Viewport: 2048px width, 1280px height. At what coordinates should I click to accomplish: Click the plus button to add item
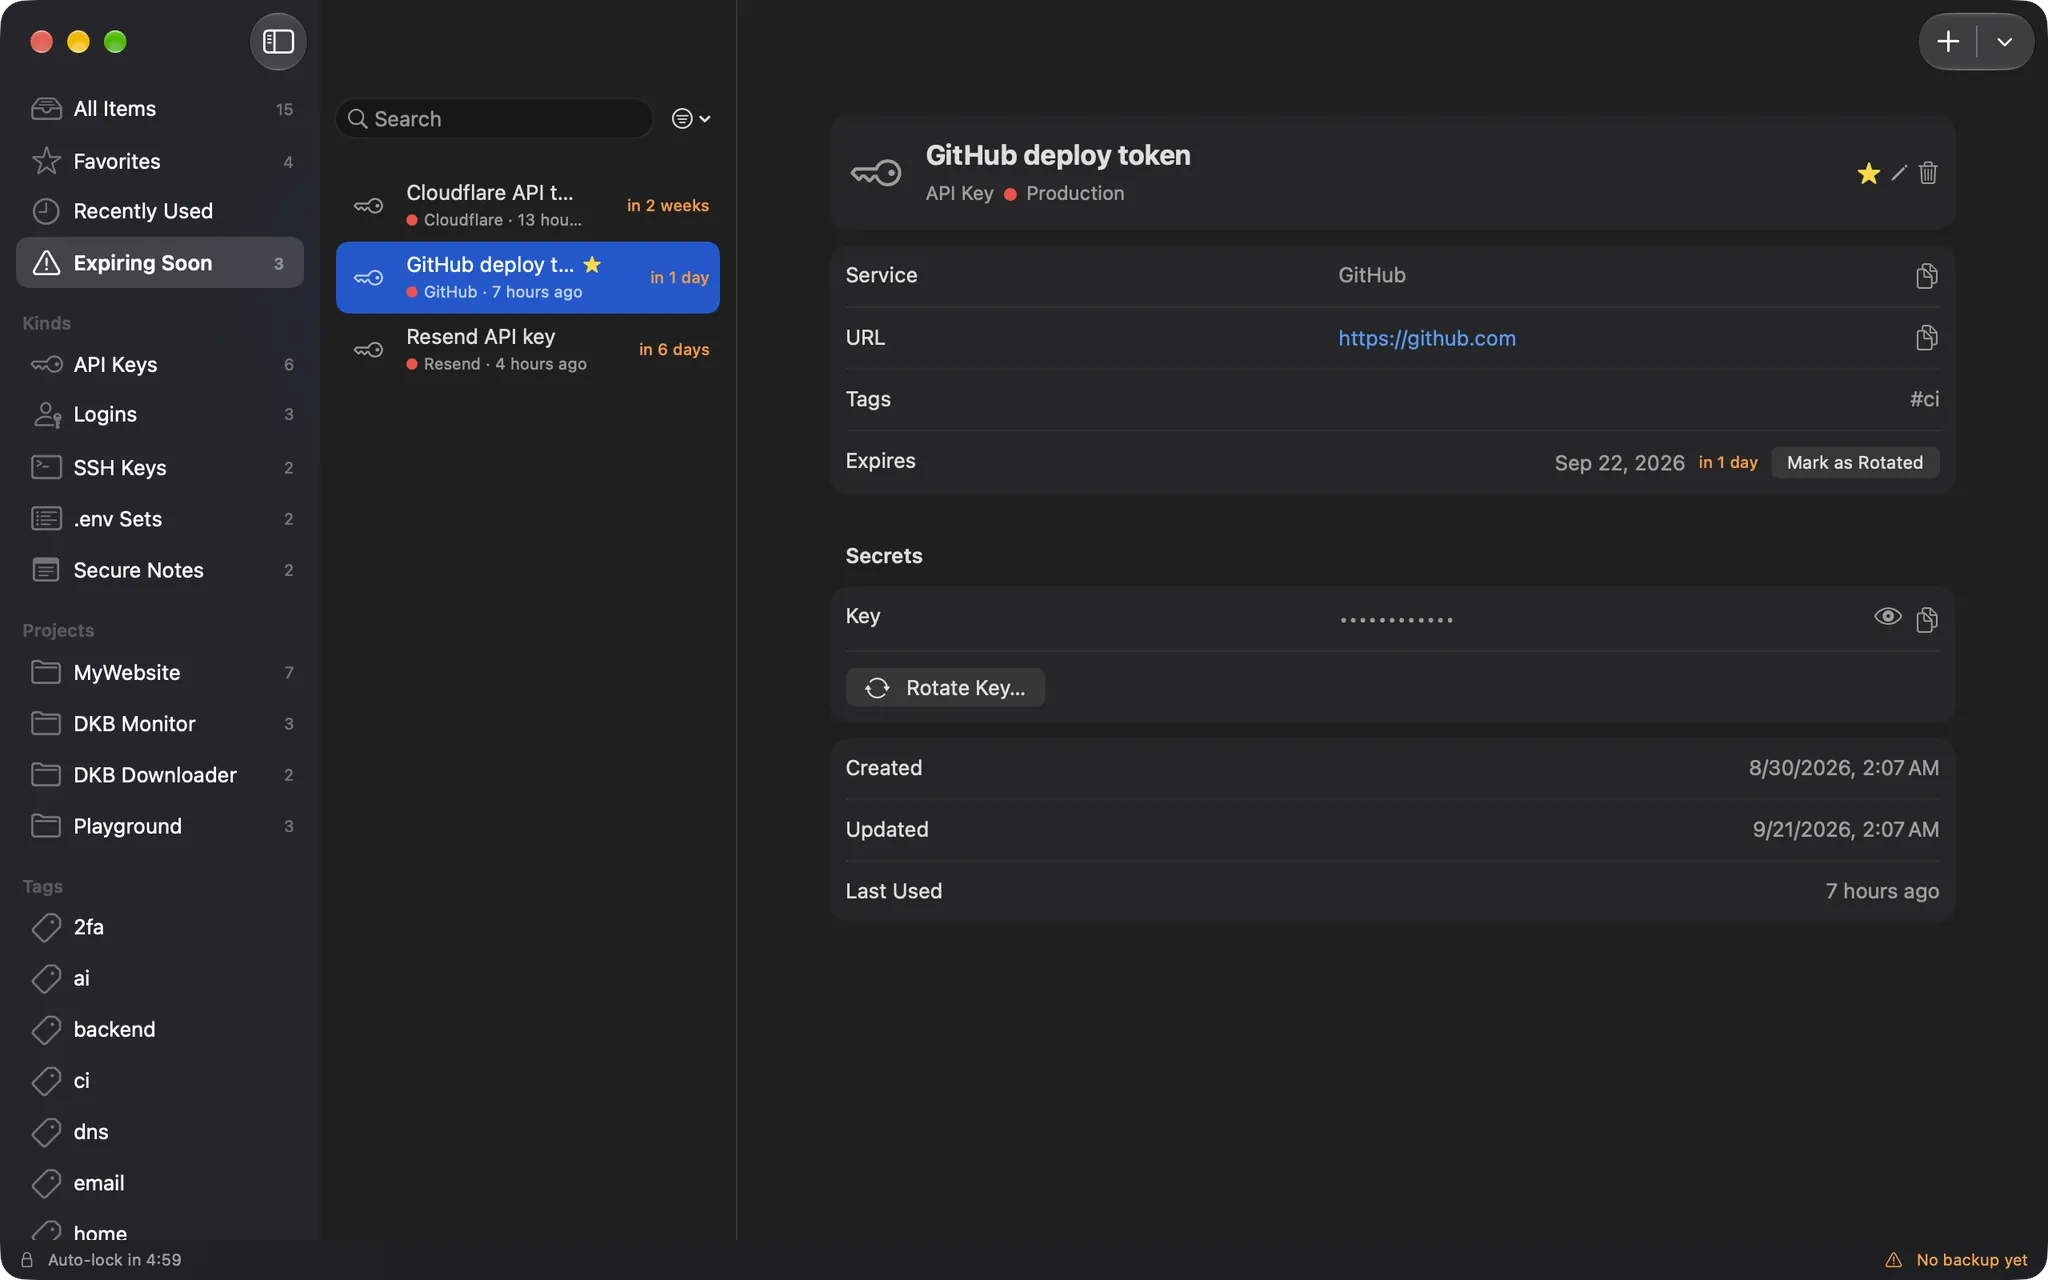click(x=1948, y=42)
